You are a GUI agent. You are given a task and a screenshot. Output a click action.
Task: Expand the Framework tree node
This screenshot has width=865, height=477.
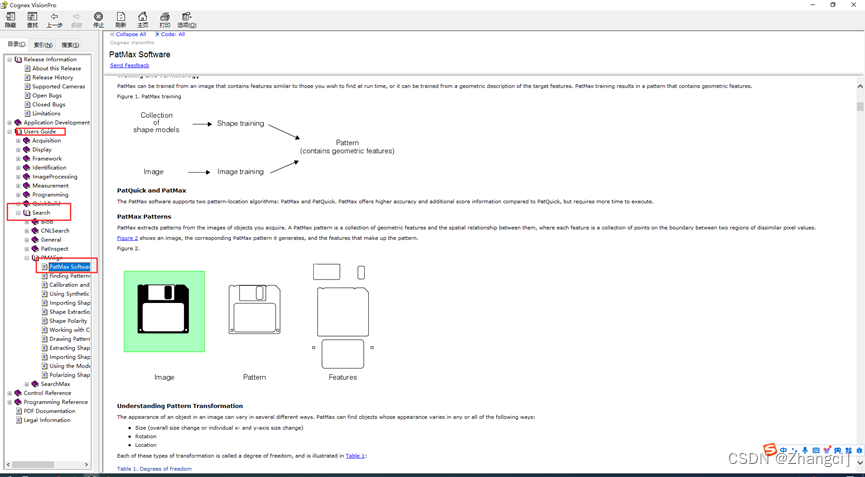[18, 159]
